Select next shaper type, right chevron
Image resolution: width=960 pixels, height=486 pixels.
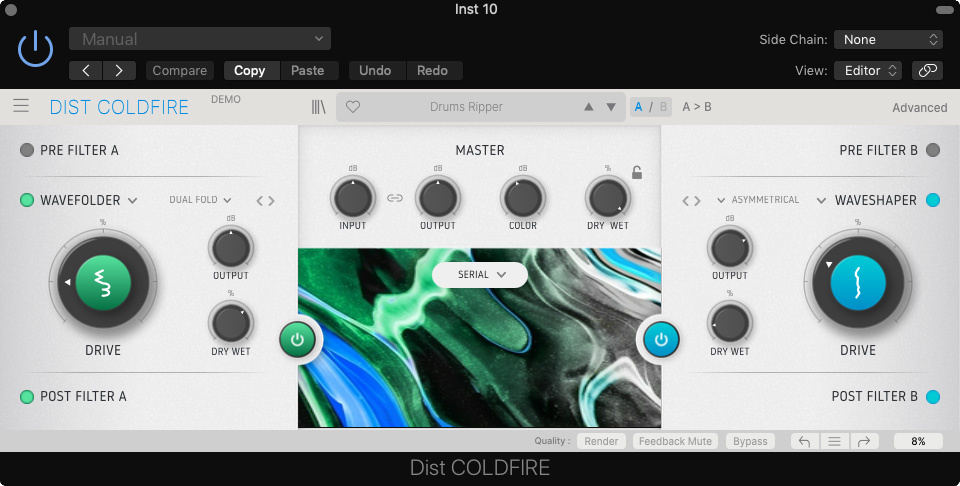click(x=697, y=200)
